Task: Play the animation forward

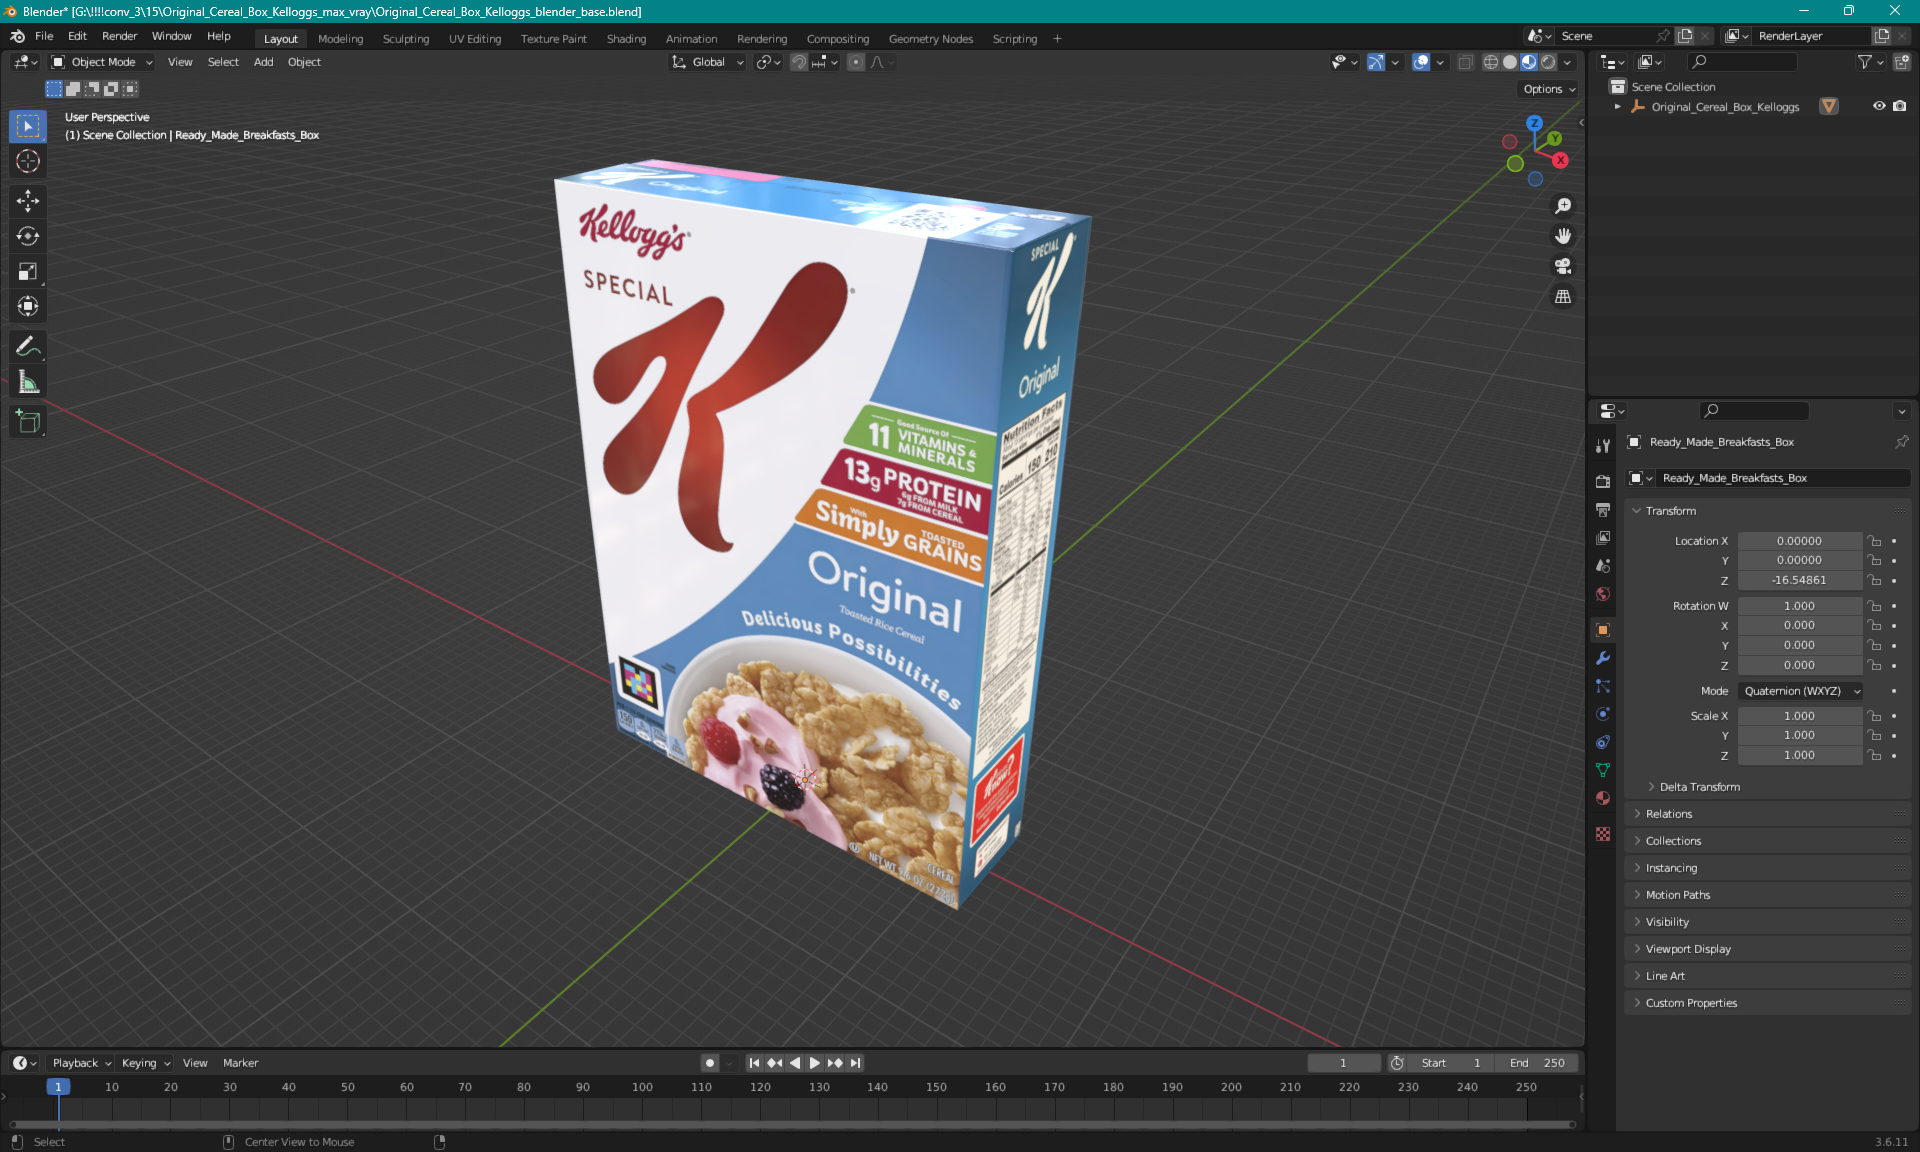Action: pyautogui.click(x=814, y=1063)
